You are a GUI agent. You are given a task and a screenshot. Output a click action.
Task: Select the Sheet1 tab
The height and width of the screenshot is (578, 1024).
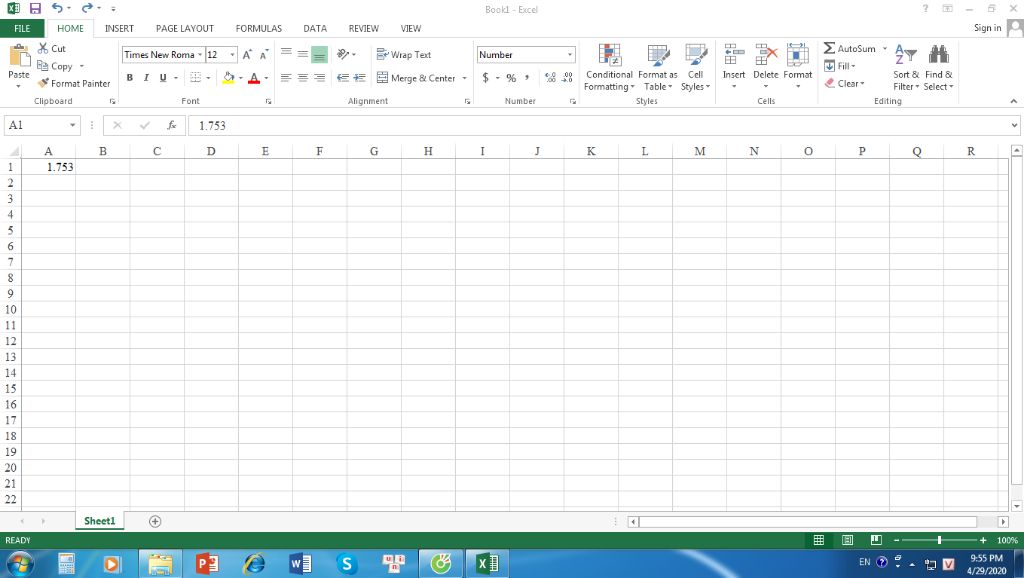[99, 521]
